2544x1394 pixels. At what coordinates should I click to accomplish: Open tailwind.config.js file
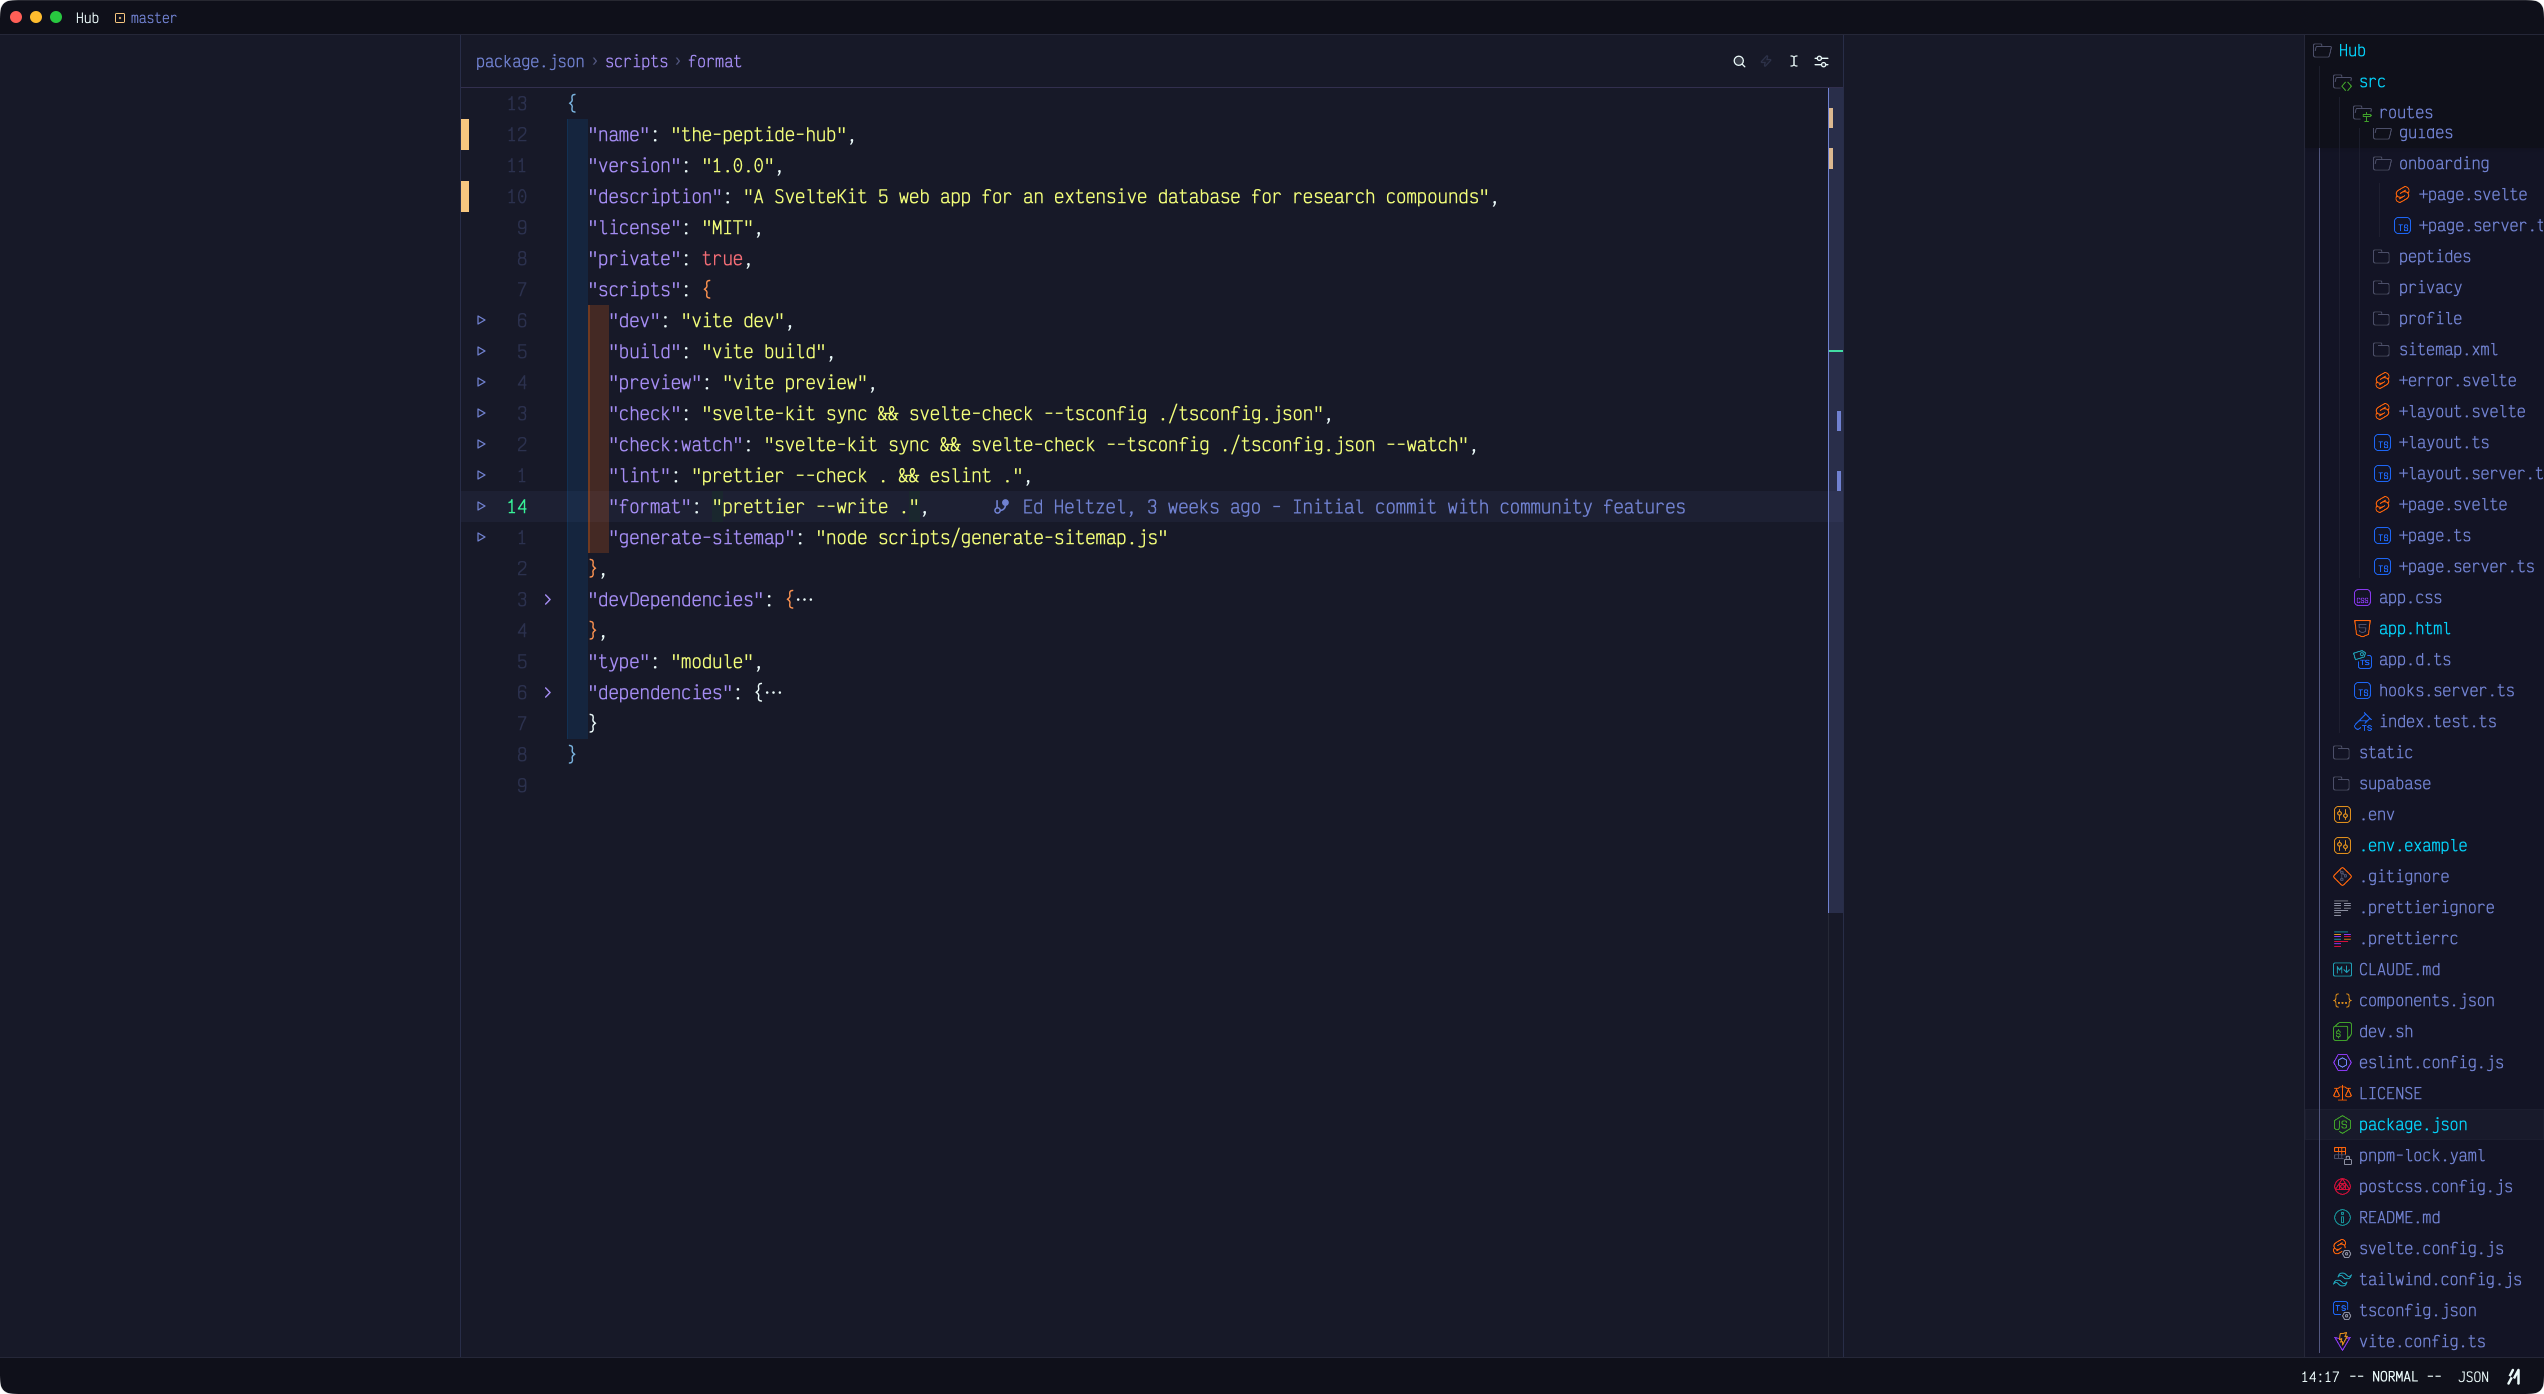pos(2427,1280)
